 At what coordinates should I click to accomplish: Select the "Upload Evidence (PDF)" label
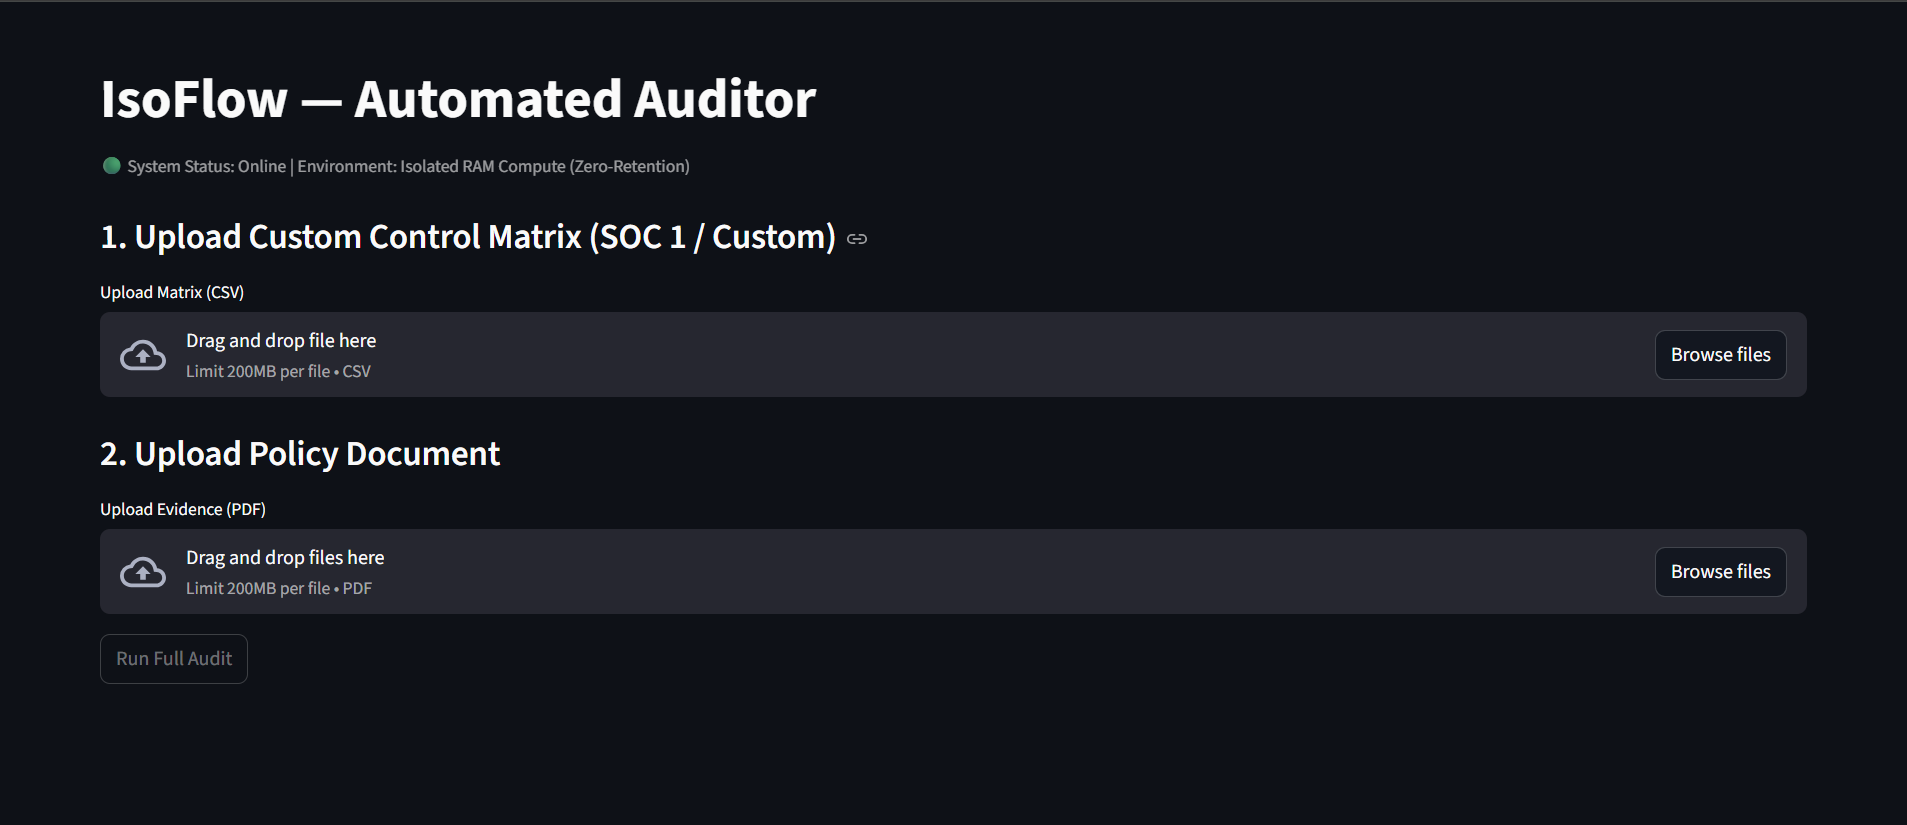[x=183, y=509]
